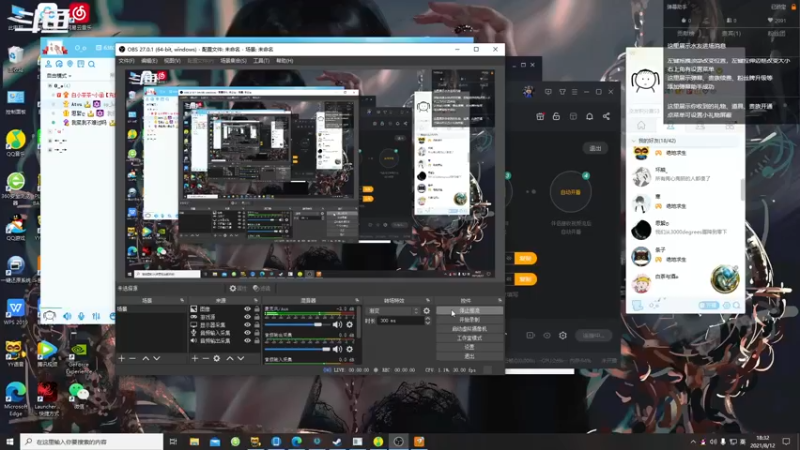The height and width of the screenshot is (450, 800).
Task: Collapse the 我的好友 friends group
Action: click(634, 141)
